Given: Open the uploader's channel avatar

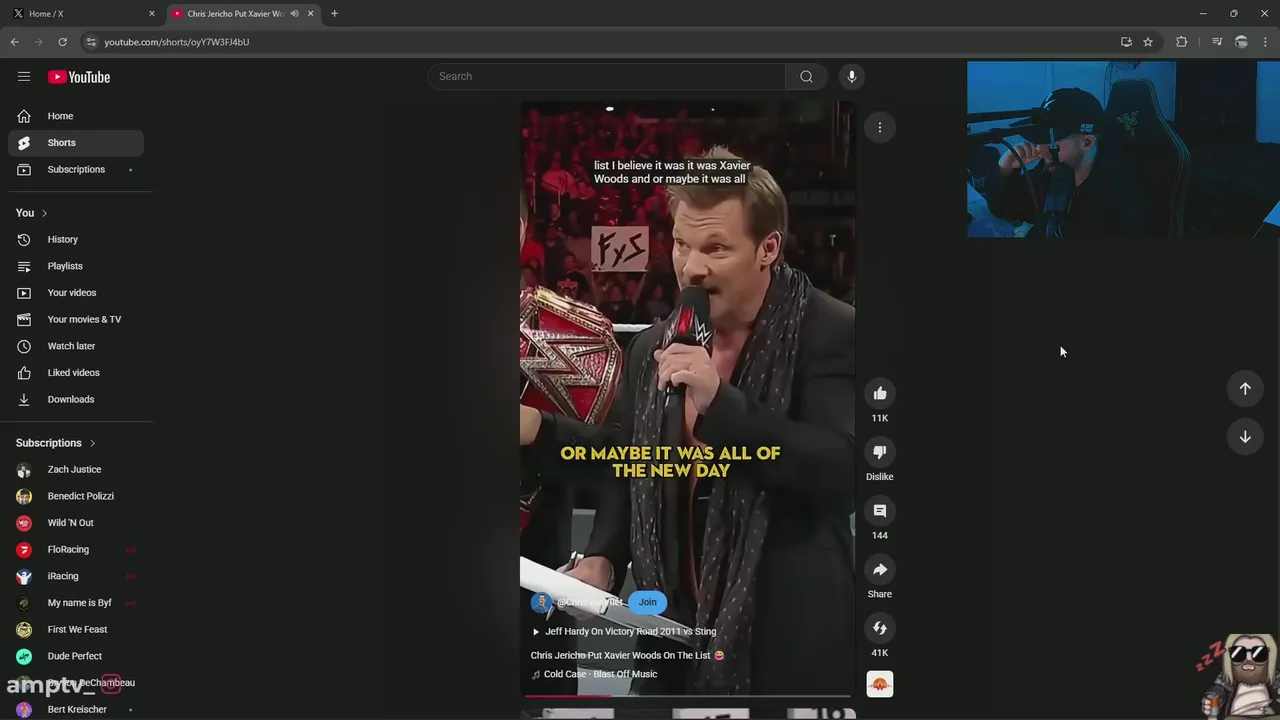Looking at the screenshot, I should coord(541,602).
